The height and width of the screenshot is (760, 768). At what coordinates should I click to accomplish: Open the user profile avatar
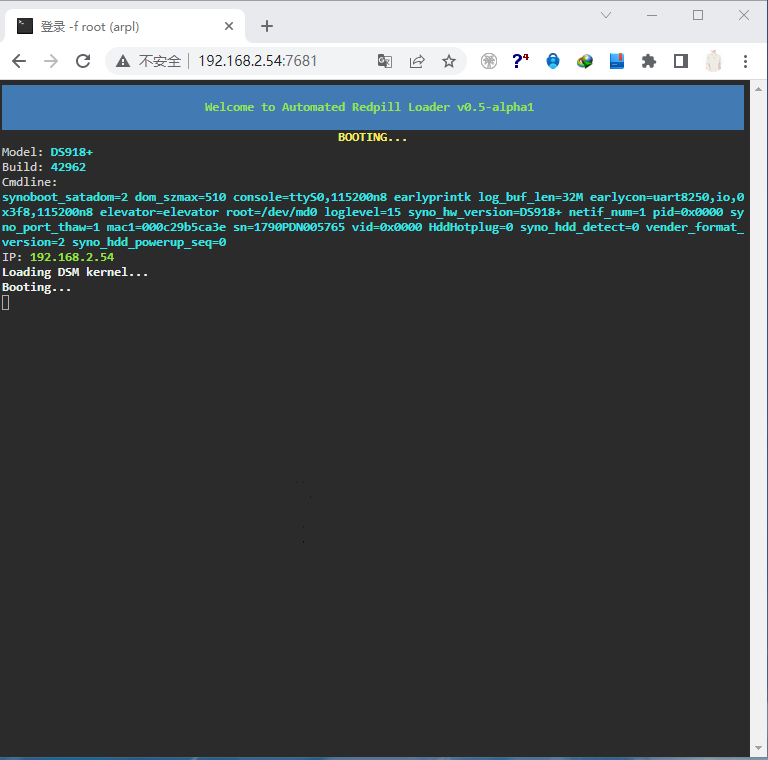click(713, 61)
